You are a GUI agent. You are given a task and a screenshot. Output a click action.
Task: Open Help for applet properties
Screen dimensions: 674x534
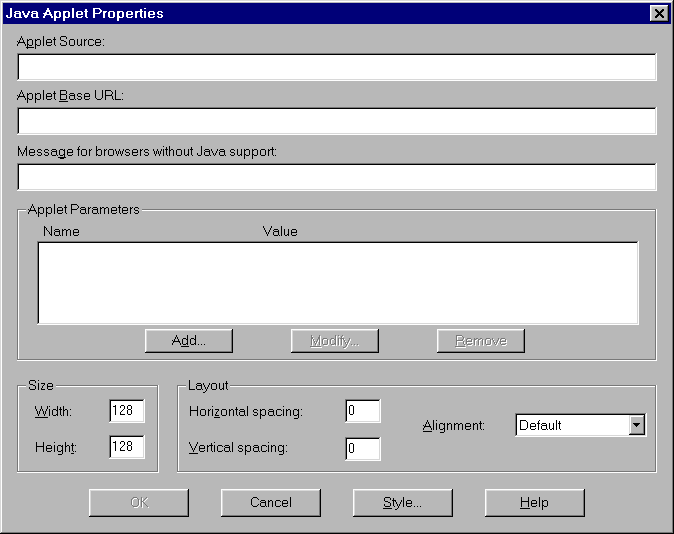point(534,502)
